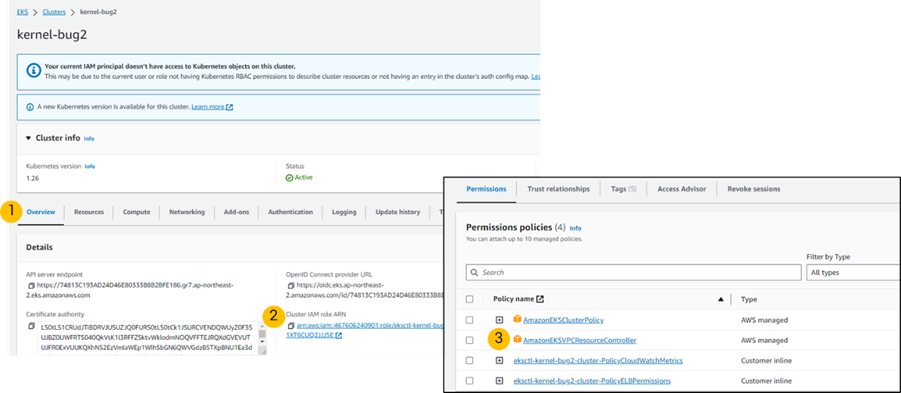
Task: Open the Filter by Type dropdown
Action: (x=853, y=272)
